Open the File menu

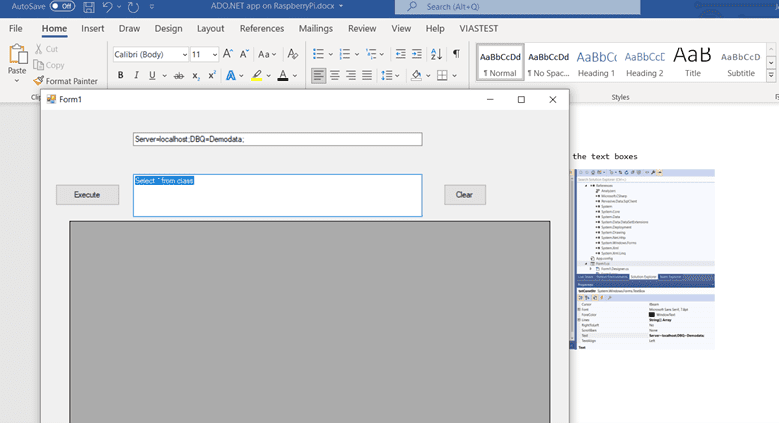click(15, 28)
